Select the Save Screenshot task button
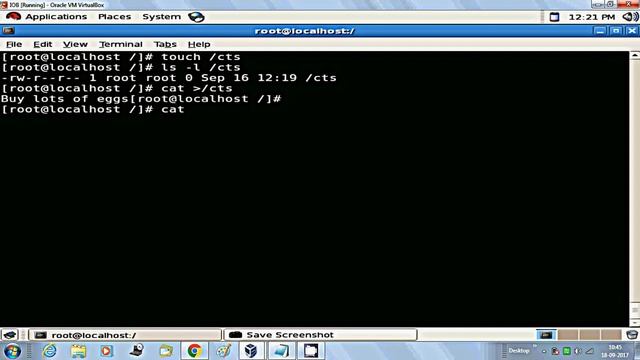The image size is (640, 360). click(x=320, y=335)
